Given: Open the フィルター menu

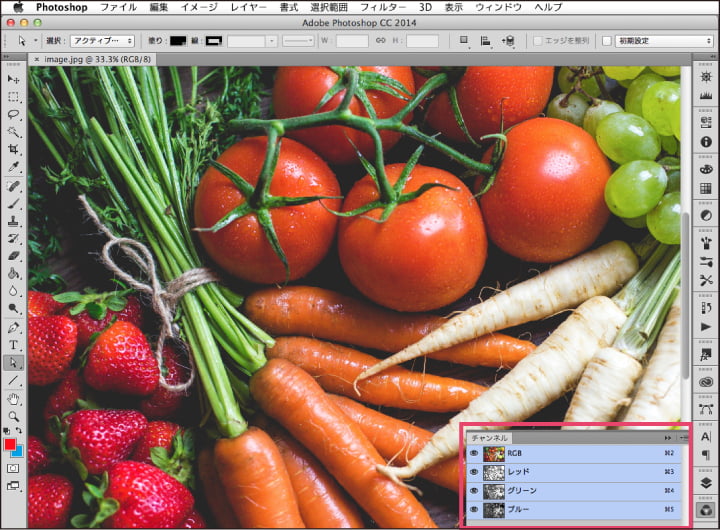Looking at the screenshot, I should pos(382,7).
